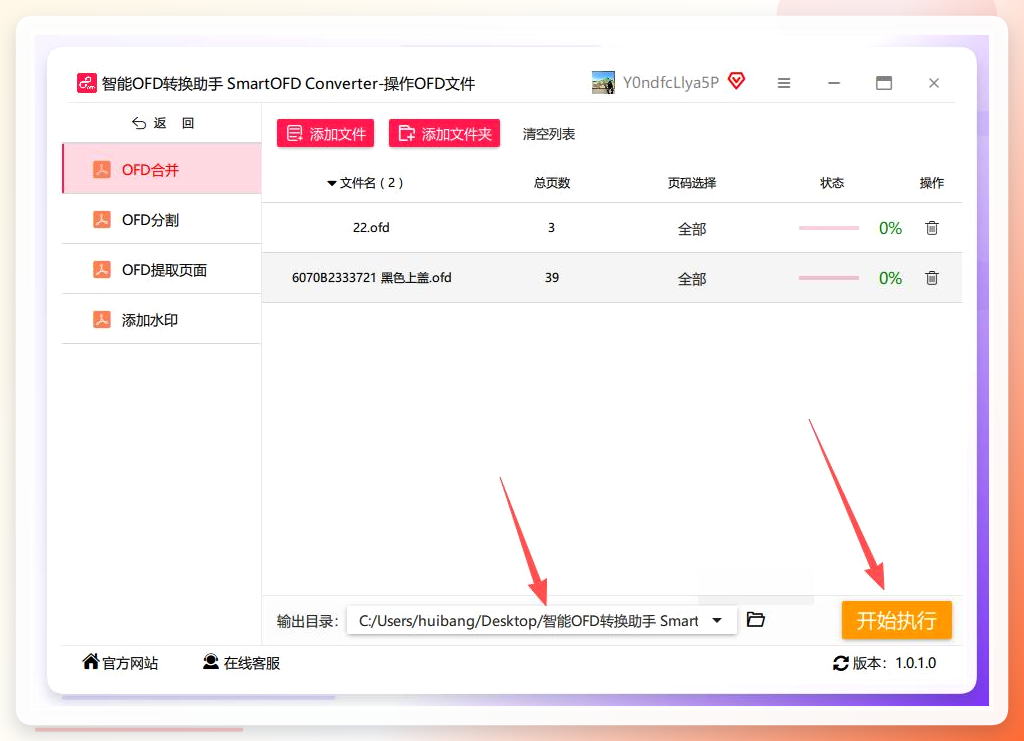
Task: Delete 22.ofd with its trash icon
Action: coord(932,228)
